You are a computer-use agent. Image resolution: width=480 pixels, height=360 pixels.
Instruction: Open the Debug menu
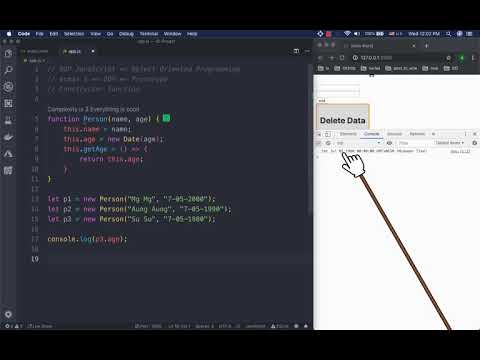pyautogui.click(x=126, y=34)
